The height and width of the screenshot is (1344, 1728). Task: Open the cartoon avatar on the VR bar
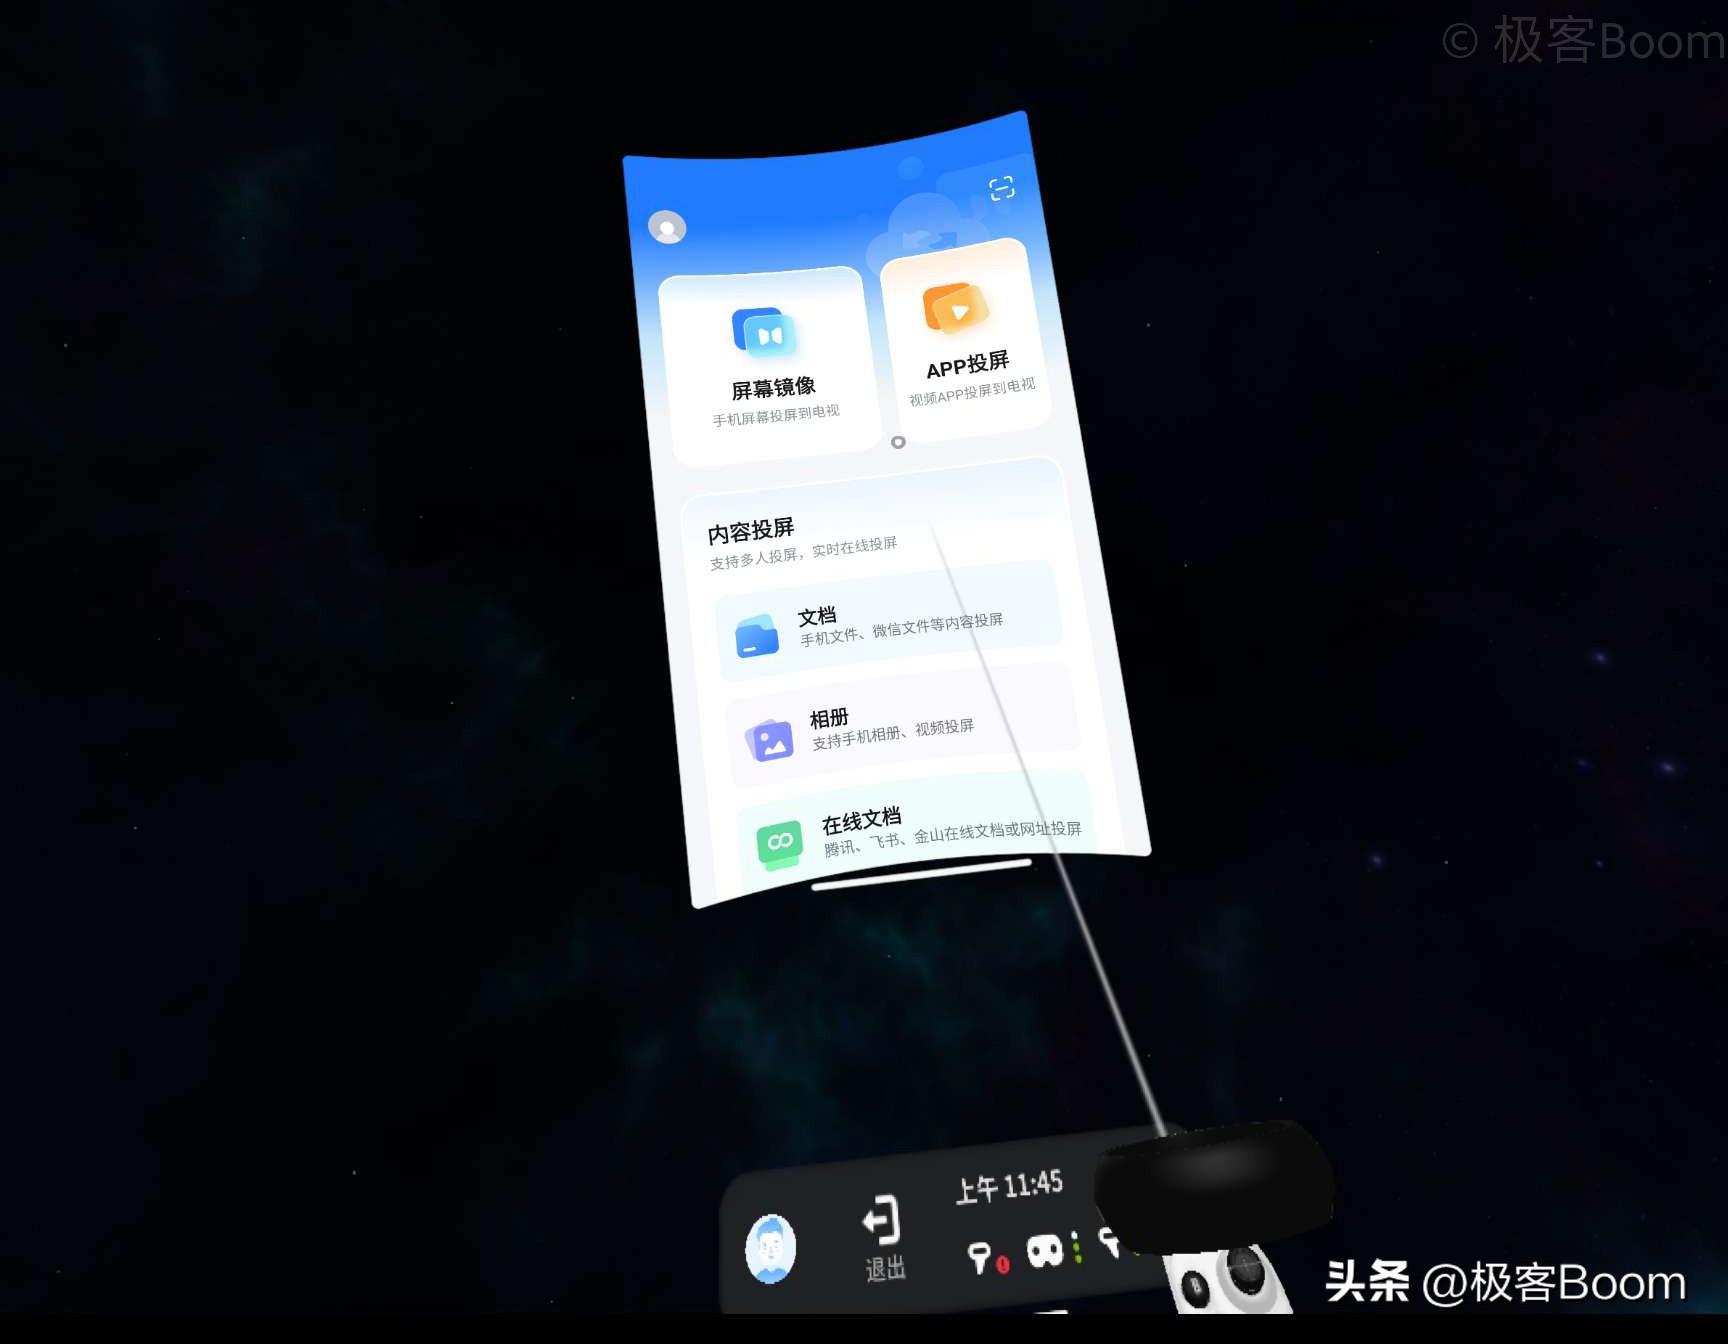[x=770, y=1248]
